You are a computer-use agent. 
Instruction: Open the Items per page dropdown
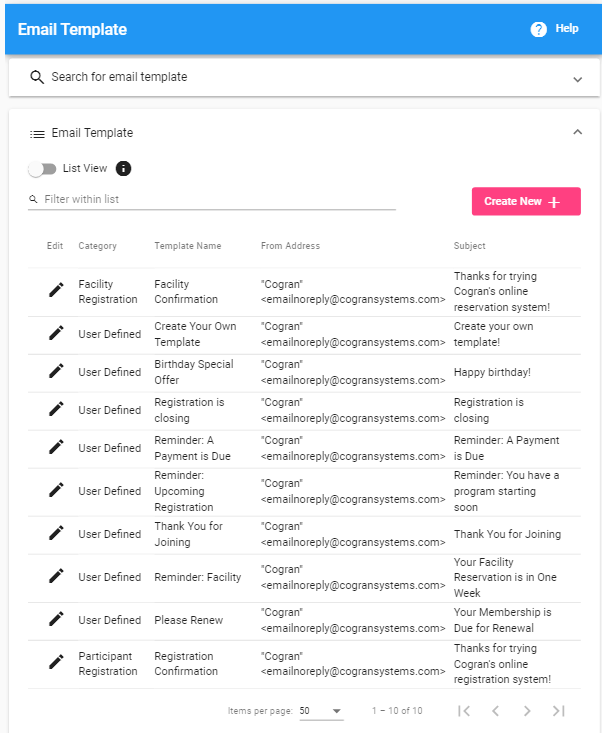tap(322, 711)
